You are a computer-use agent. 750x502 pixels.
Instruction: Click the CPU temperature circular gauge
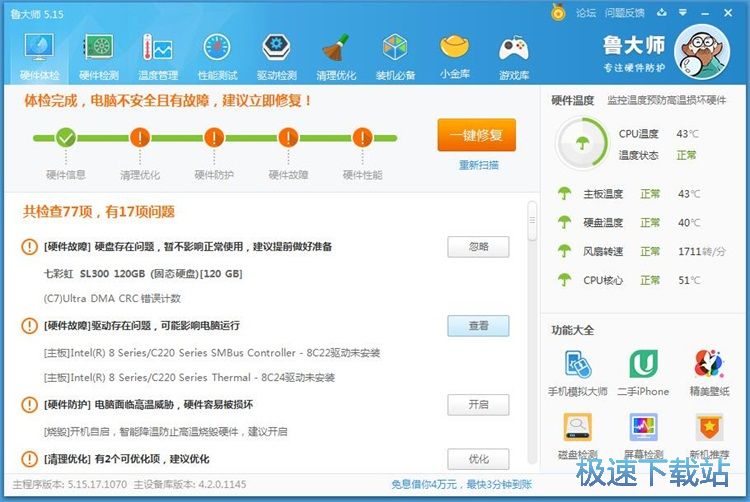(582, 142)
